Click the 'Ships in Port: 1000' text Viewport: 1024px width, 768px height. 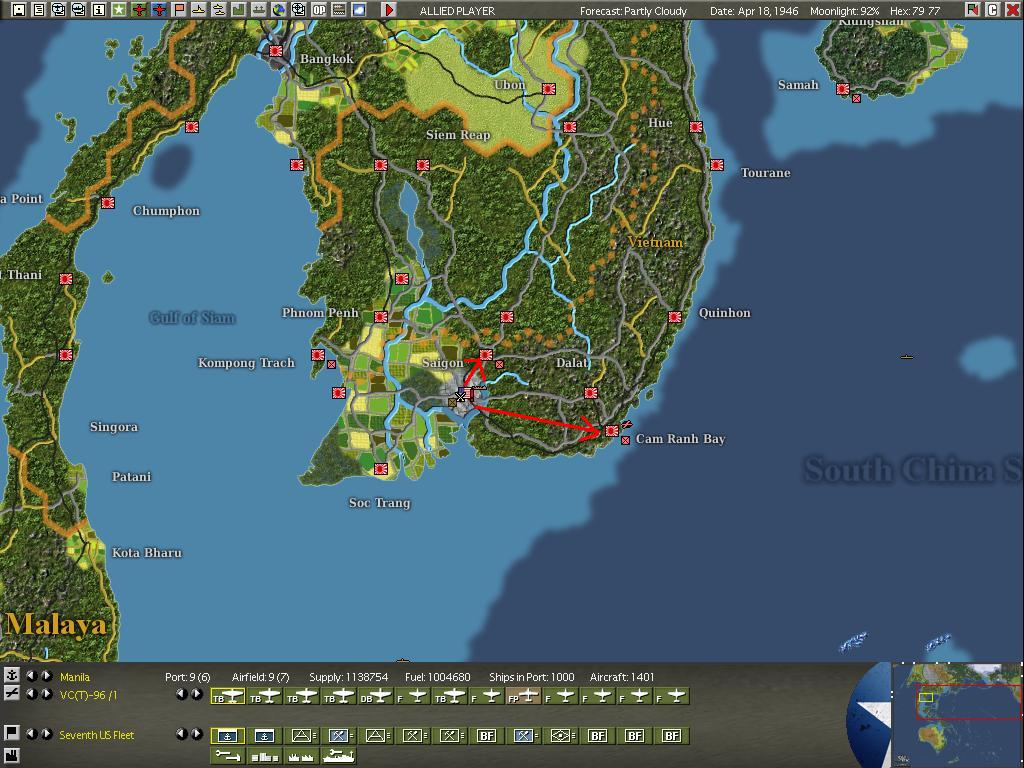click(532, 677)
